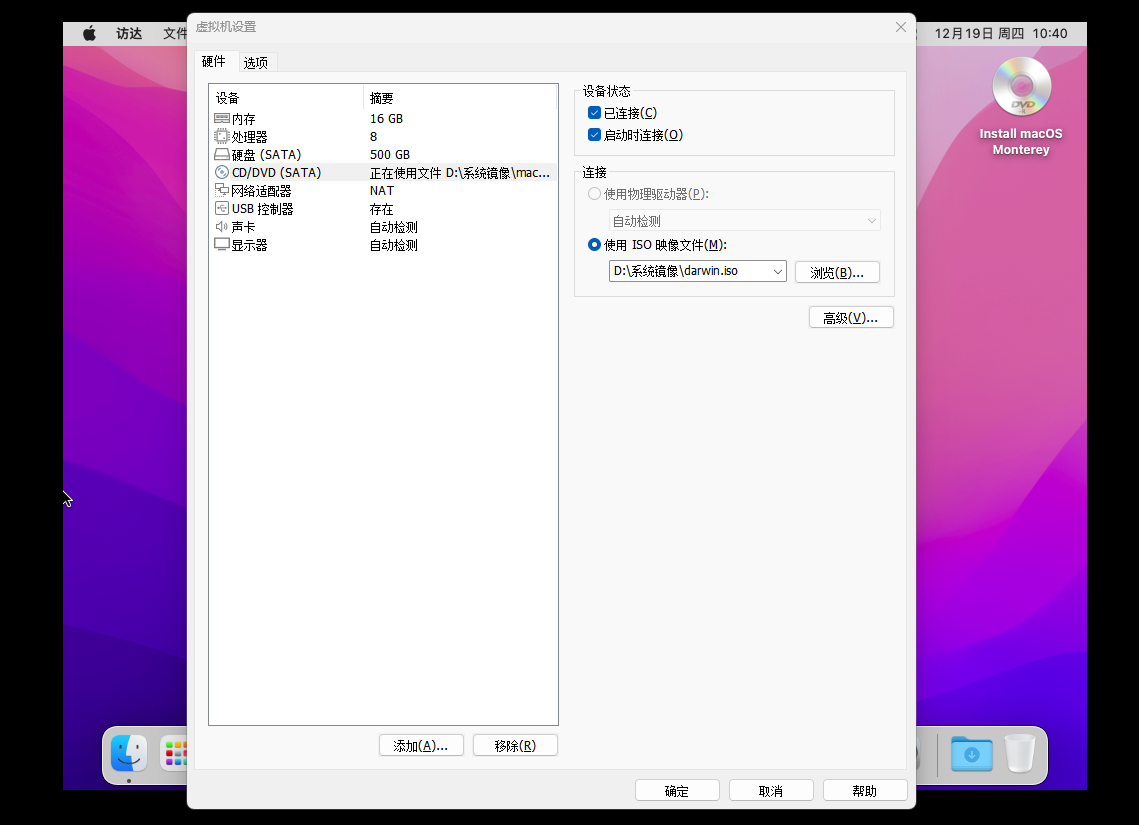Select the 处理器 processor icon

[222, 137]
